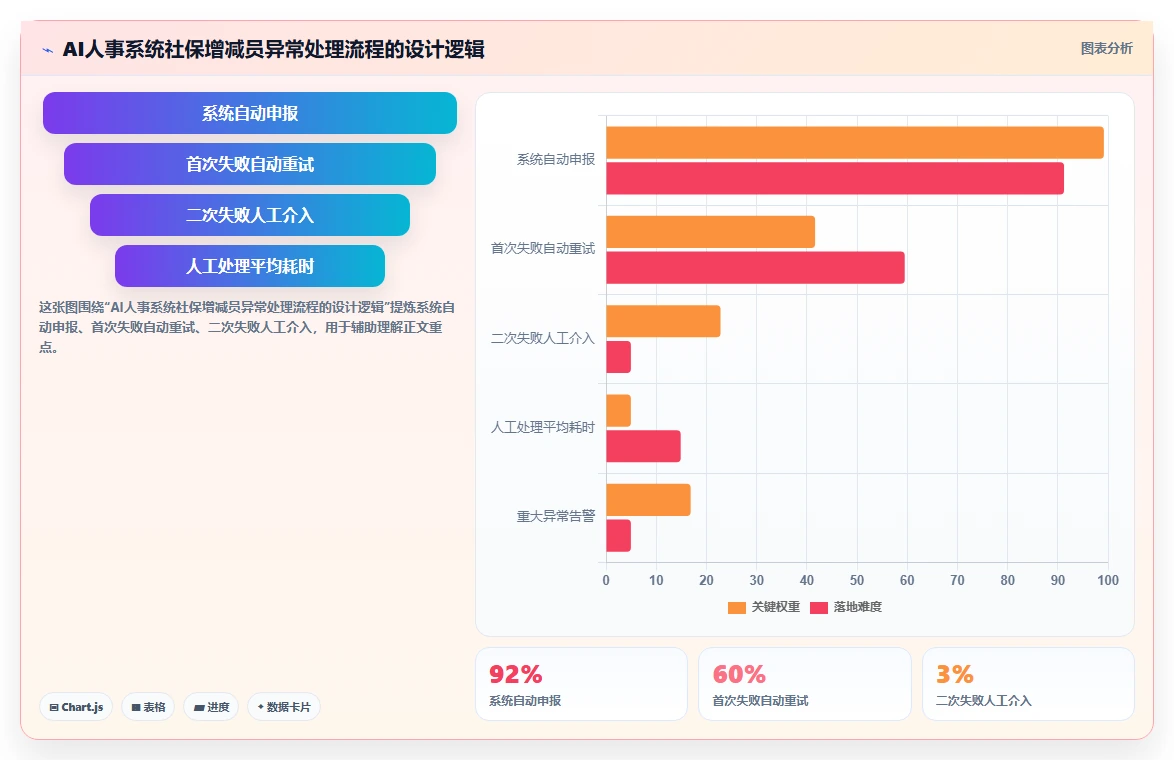The height and width of the screenshot is (760, 1174).
Task: Click the orange bar for 重大异常告警
Action: tap(648, 499)
